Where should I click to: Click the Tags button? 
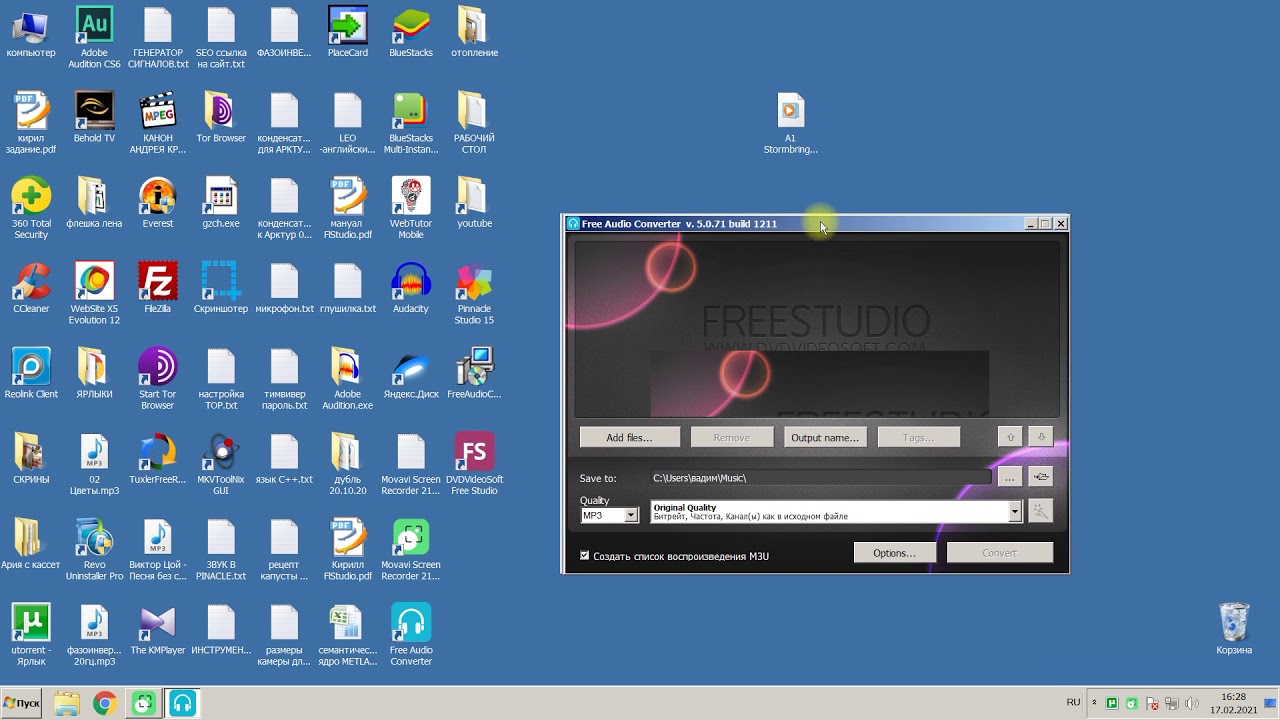919,437
